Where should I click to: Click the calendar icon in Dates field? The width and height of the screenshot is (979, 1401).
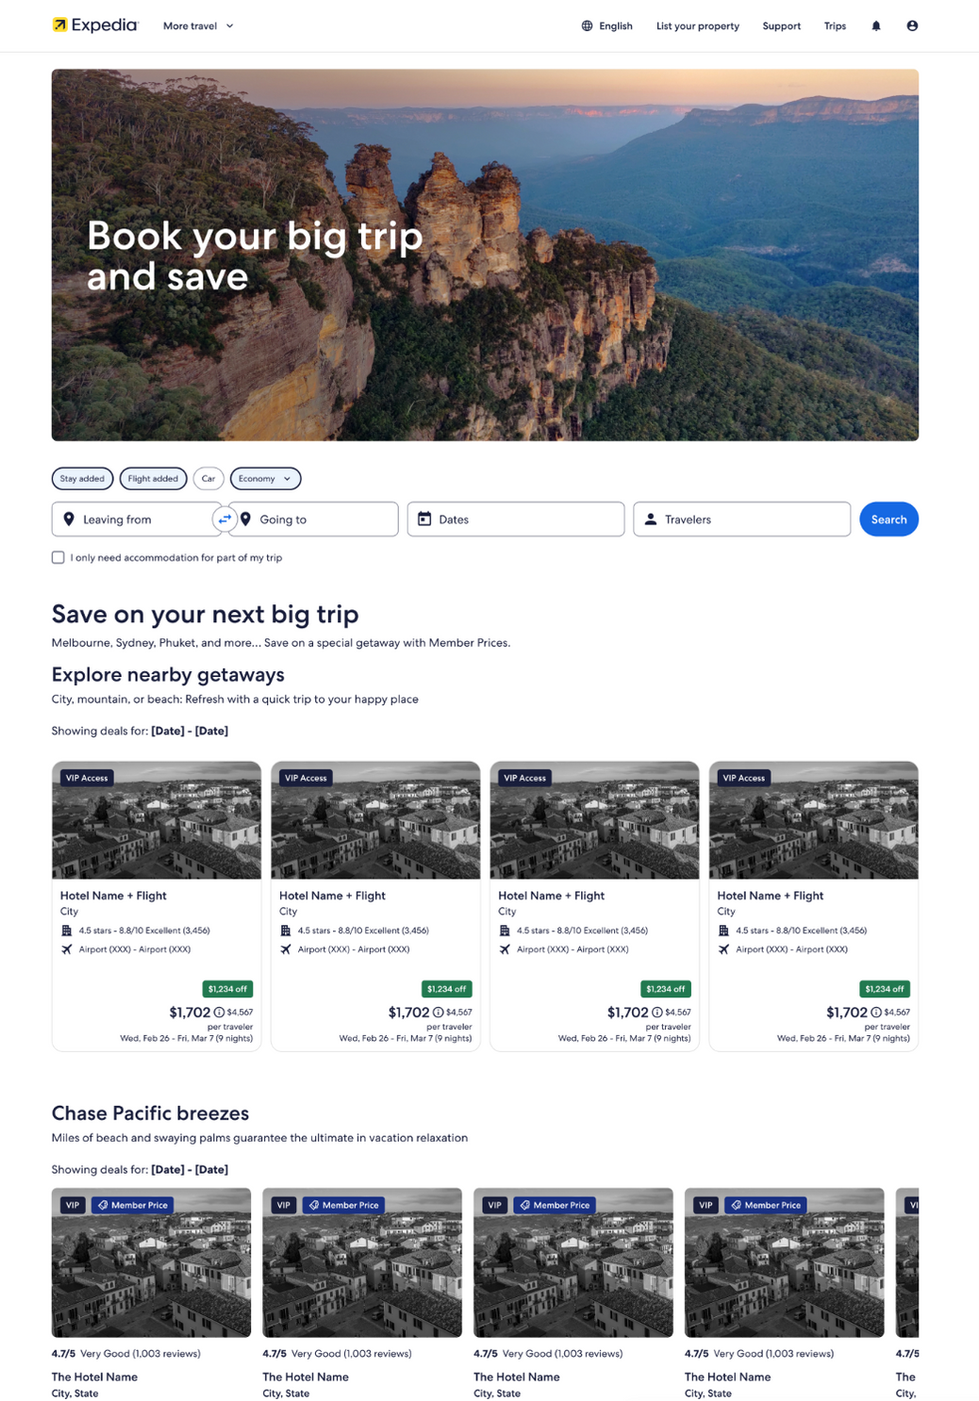pos(424,519)
